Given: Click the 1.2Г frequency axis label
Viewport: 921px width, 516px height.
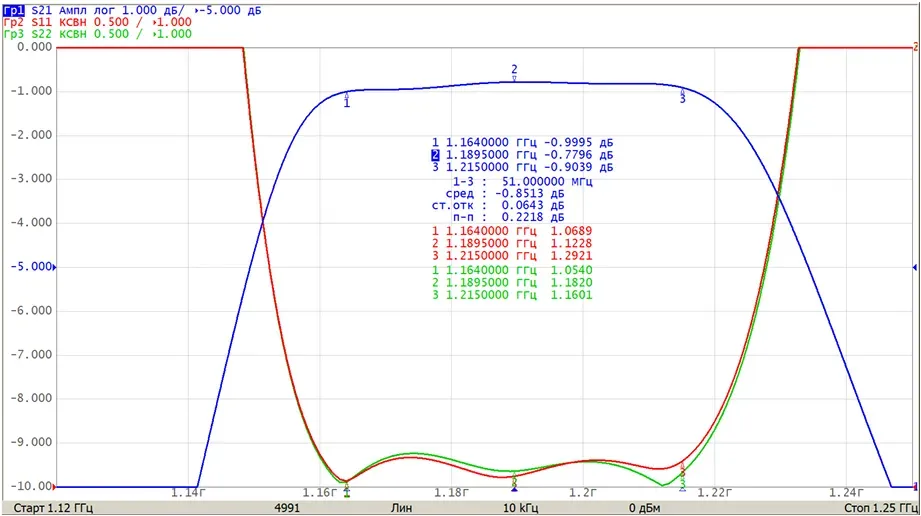Looking at the screenshot, I should pyautogui.click(x=583, y=492).
